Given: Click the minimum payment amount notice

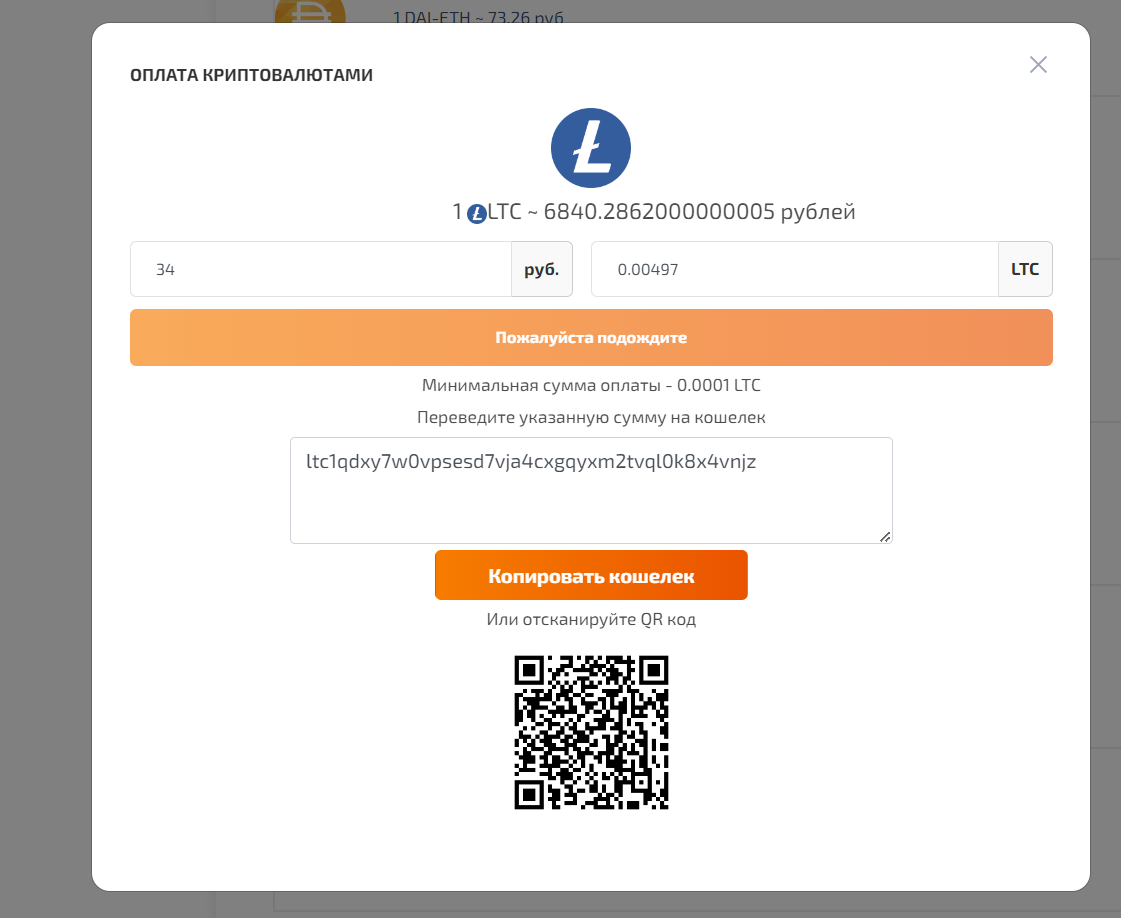Looking at the screenshot, I should [x=591, y=385].
